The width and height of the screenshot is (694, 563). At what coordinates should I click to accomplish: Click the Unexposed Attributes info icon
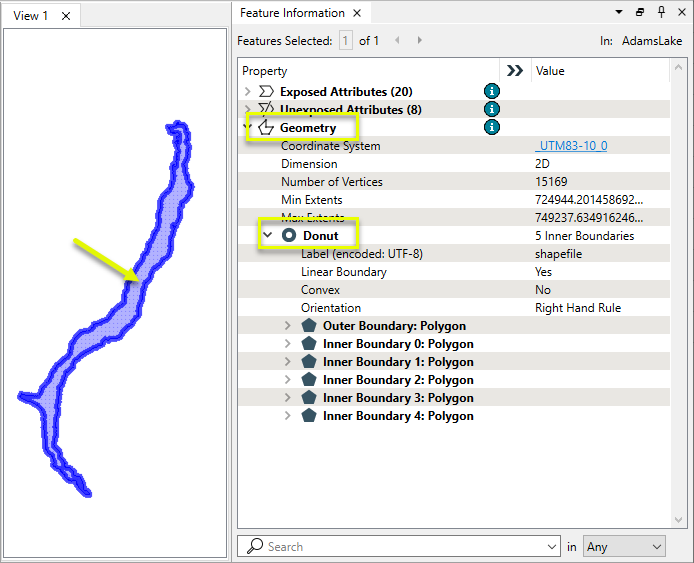(x=492, y=109)
